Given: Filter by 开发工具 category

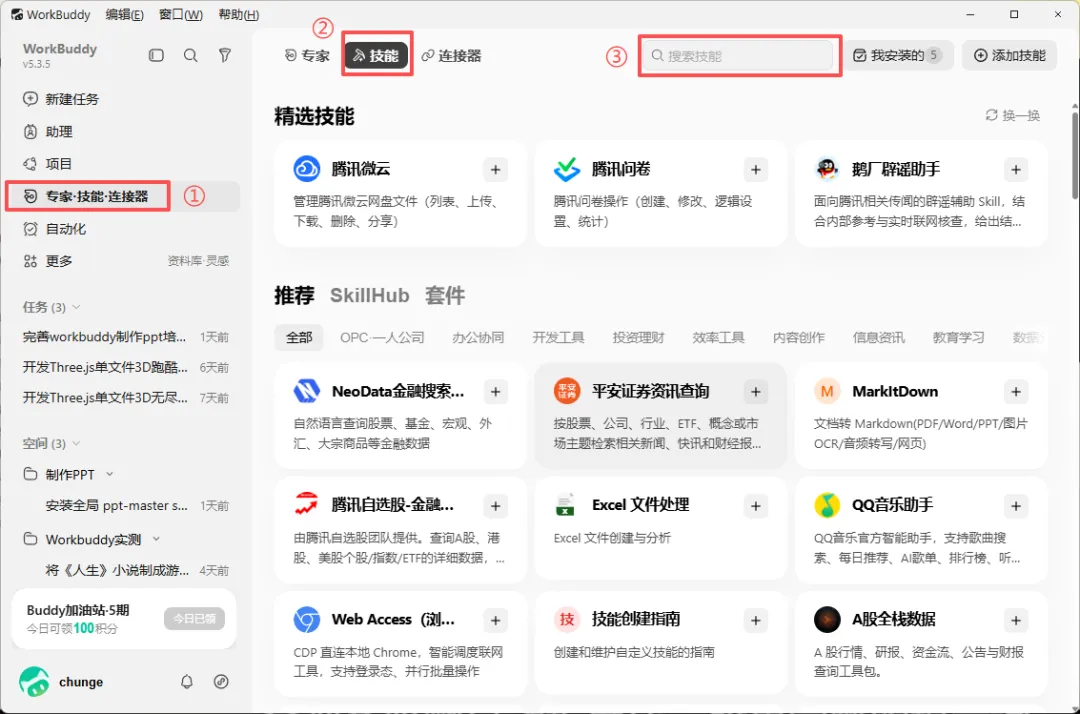Looking at the screenshot, I should (558, 337).
